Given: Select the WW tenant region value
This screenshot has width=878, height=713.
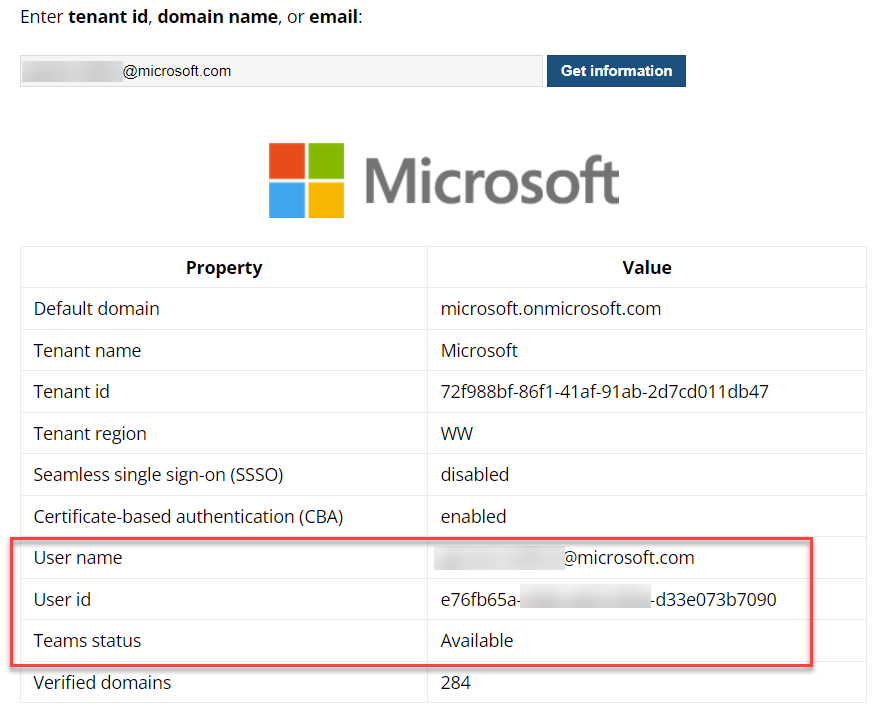Looking at the screenshot, I should (457, 434).
